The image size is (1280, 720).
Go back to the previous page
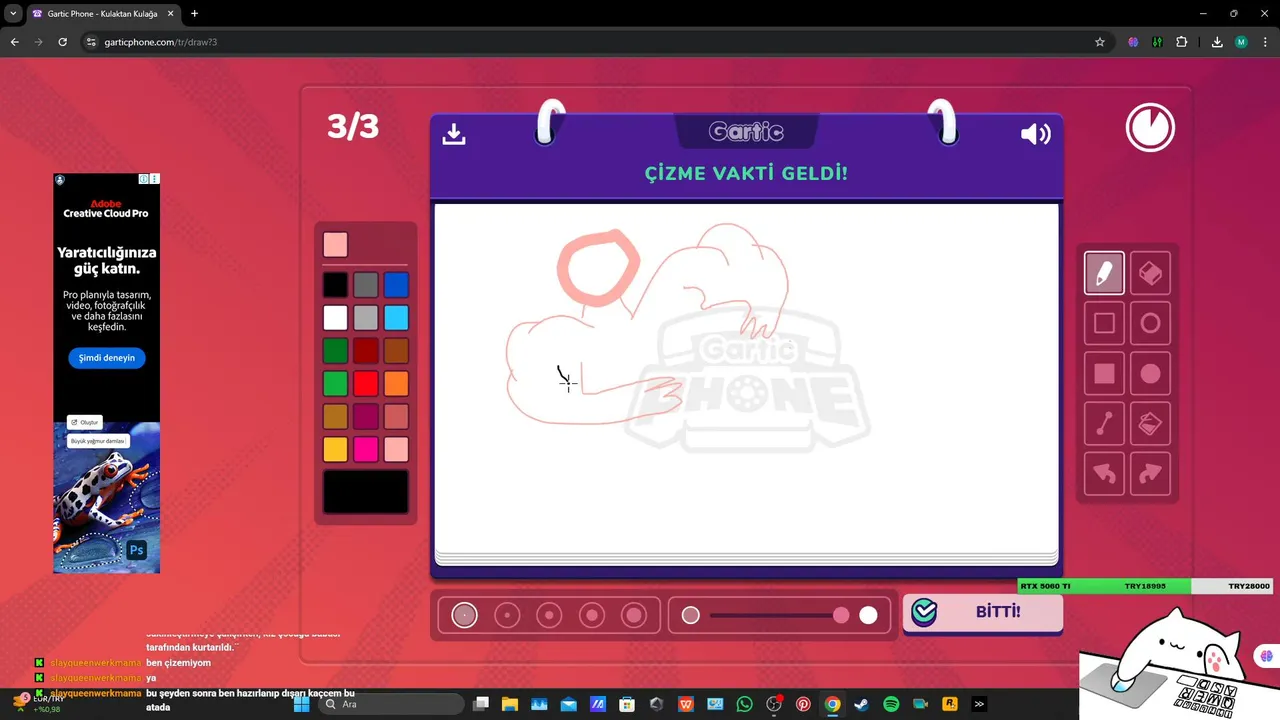14,42
